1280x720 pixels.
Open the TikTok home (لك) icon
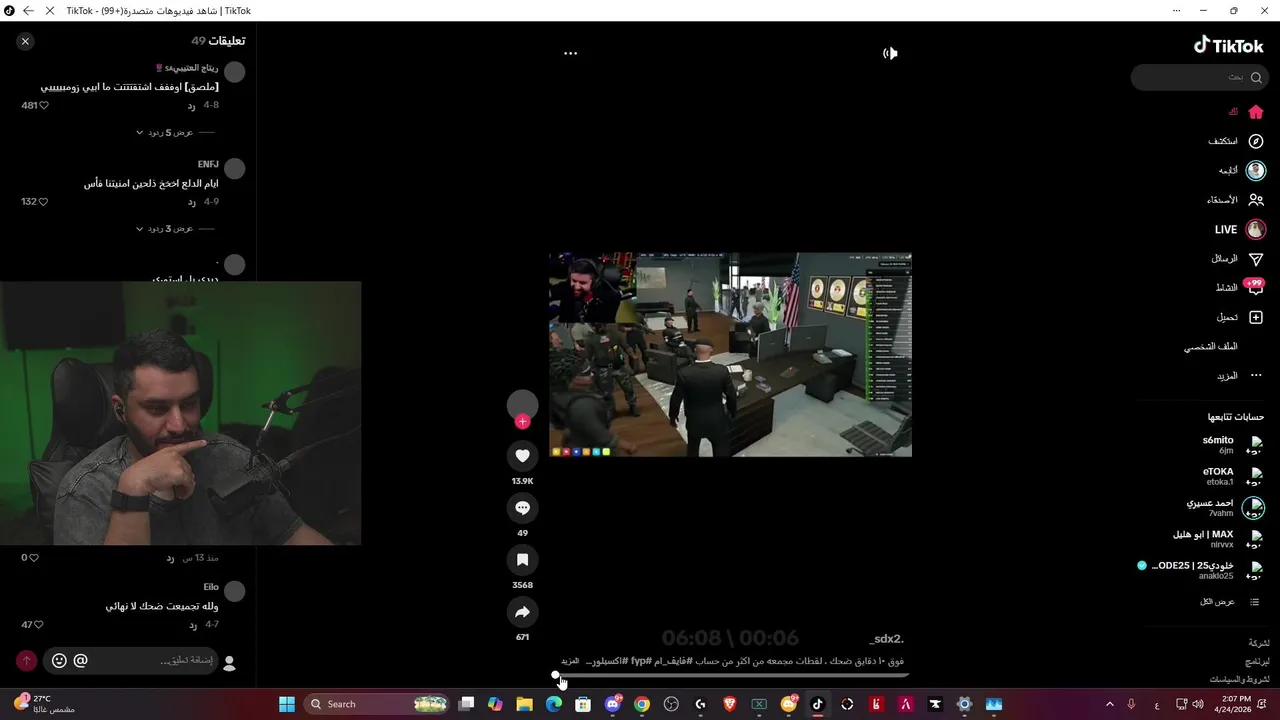pyautogui.click(x=1256, y=112)
